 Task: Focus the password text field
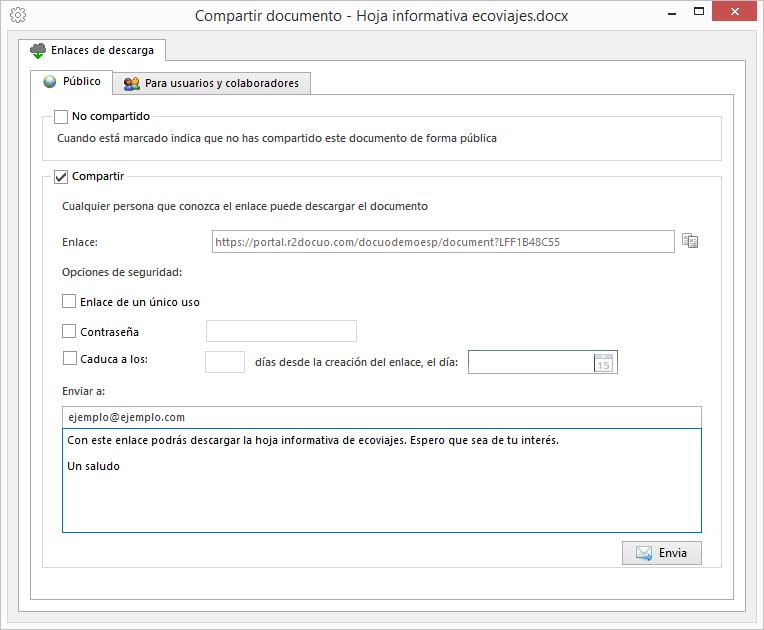tap(281, 331)
